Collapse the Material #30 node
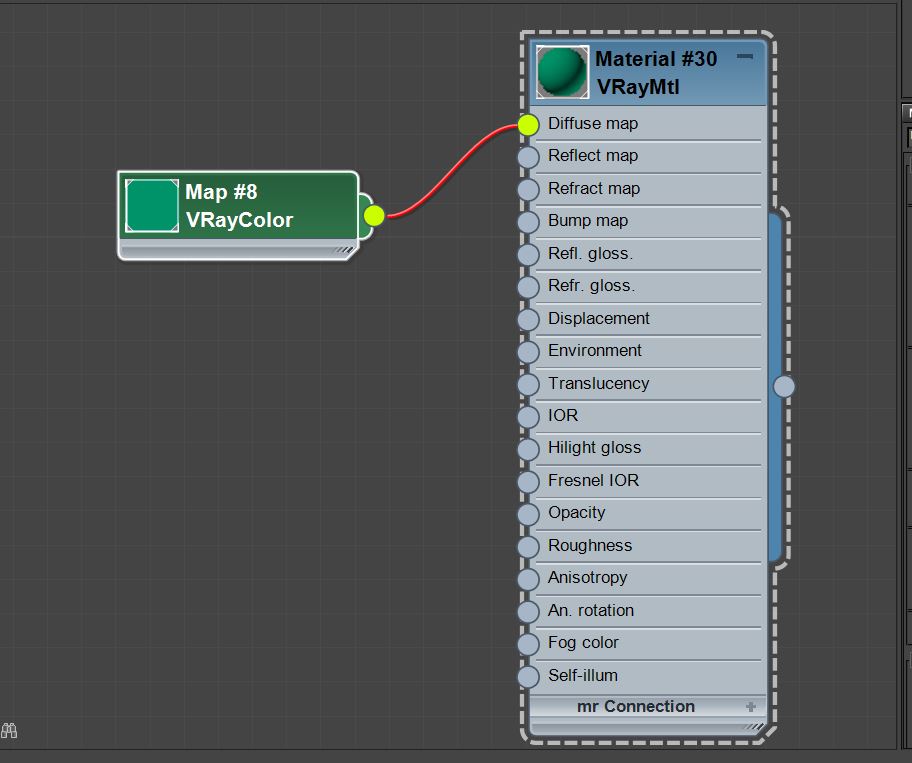912x763 pixels. coord(745,58)
